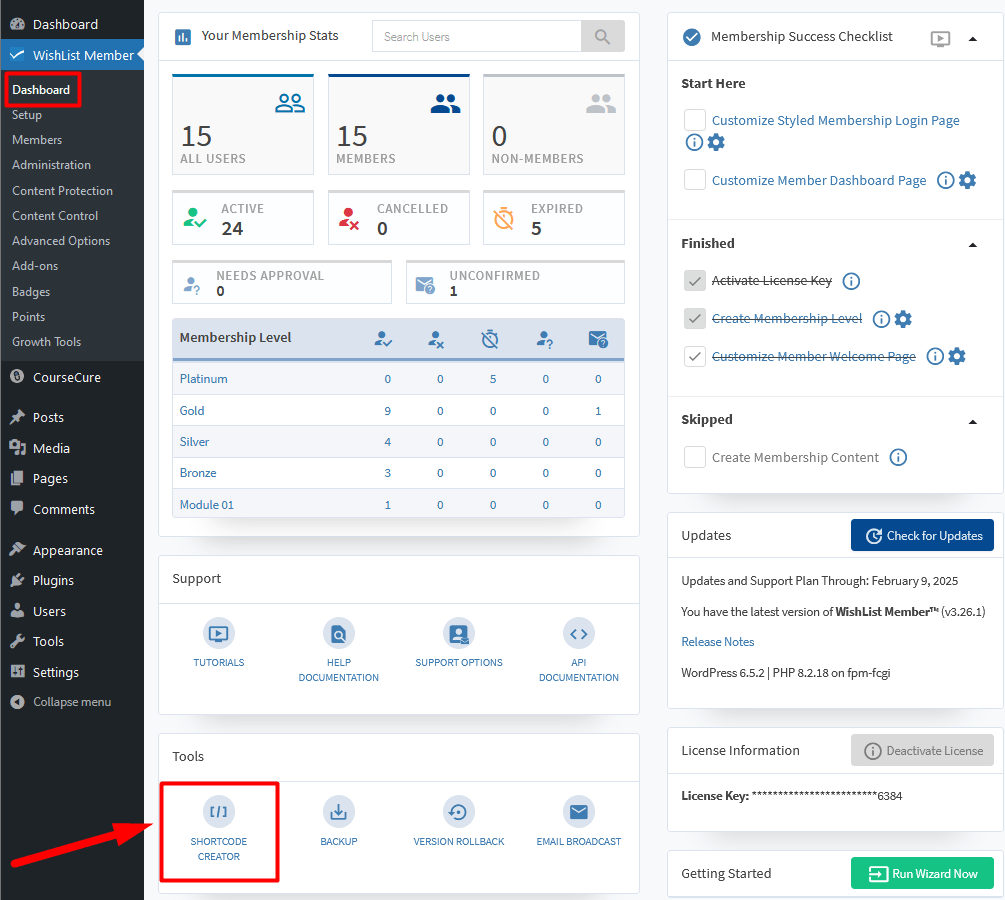Click Bronze active count 3
The height and width of the screenshot is (900, 1005).
[x=388, y=474]
